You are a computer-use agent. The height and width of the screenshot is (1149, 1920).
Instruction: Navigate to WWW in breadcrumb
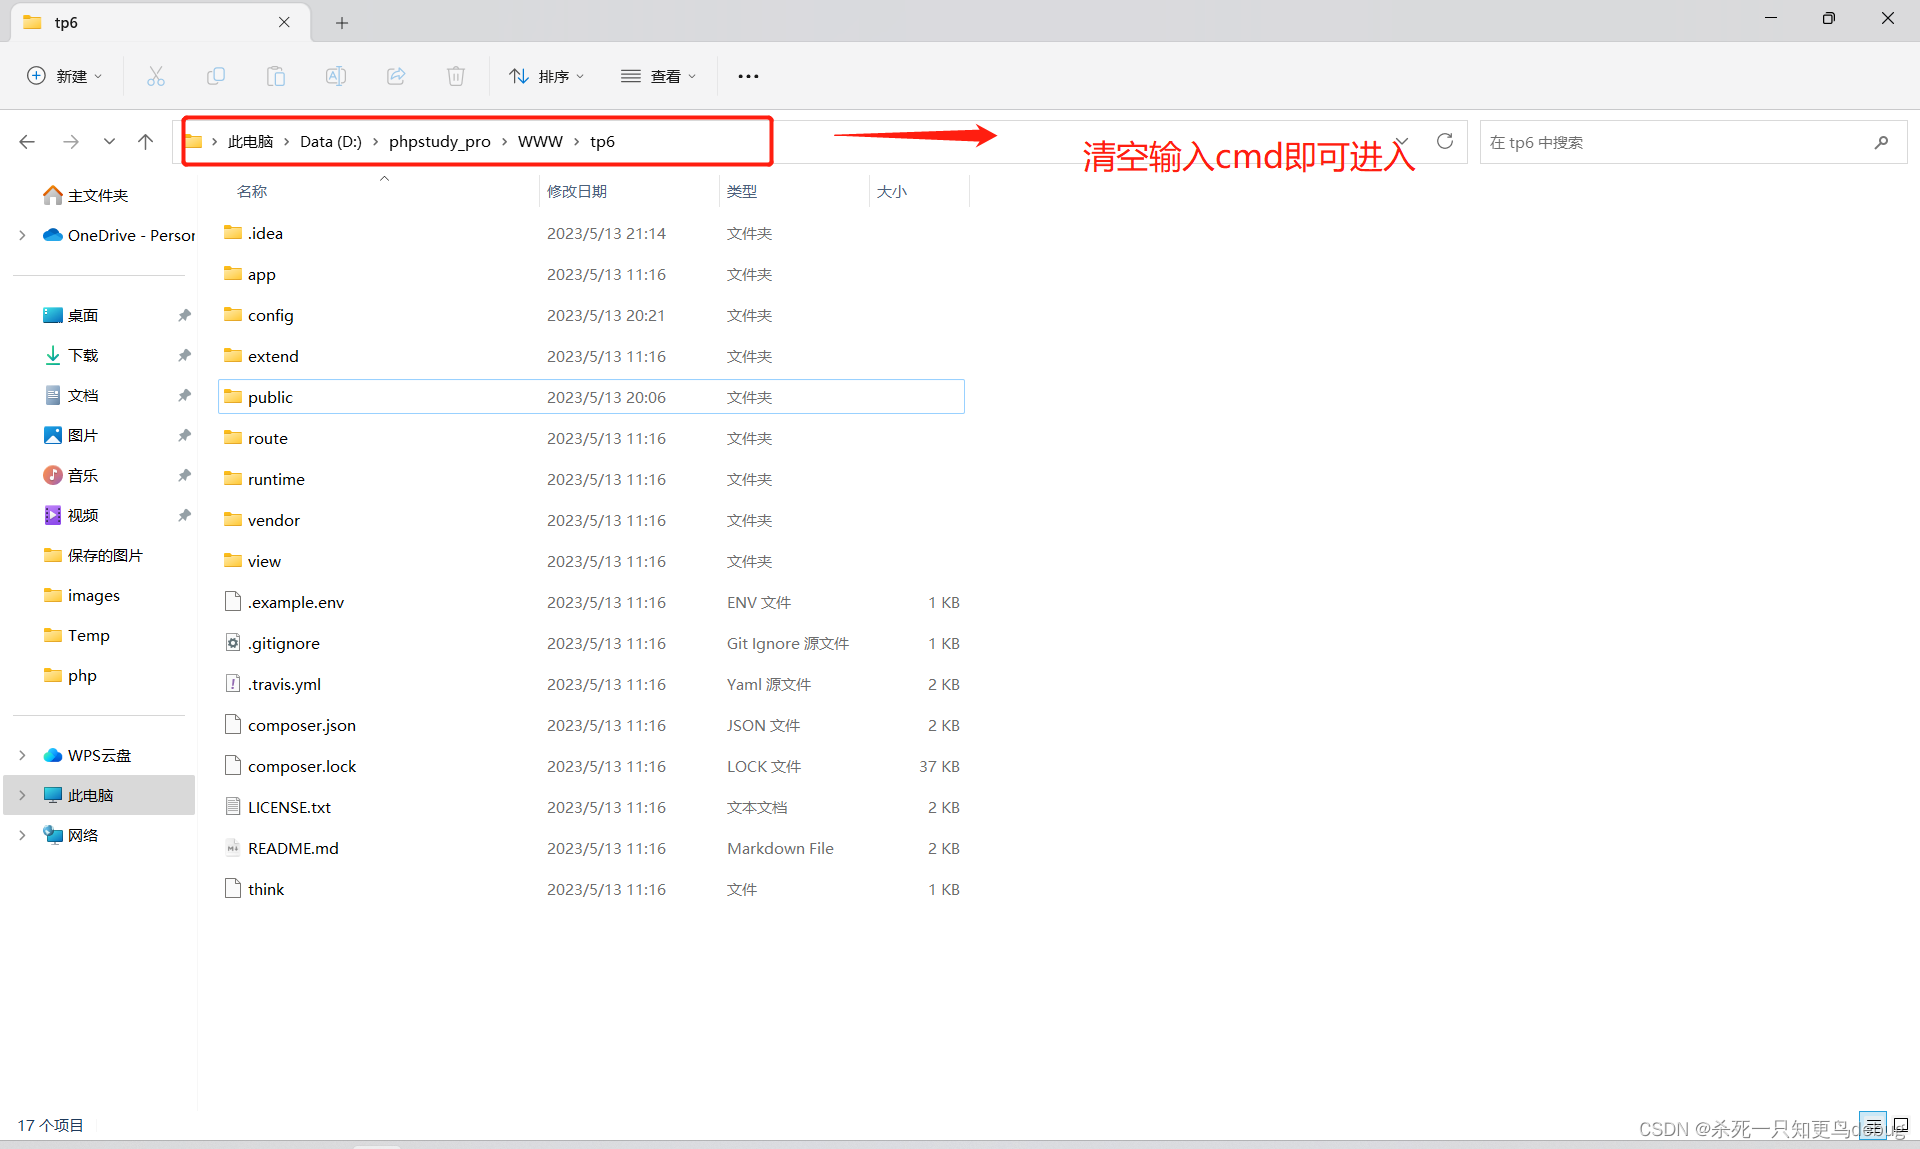point(540,142)
